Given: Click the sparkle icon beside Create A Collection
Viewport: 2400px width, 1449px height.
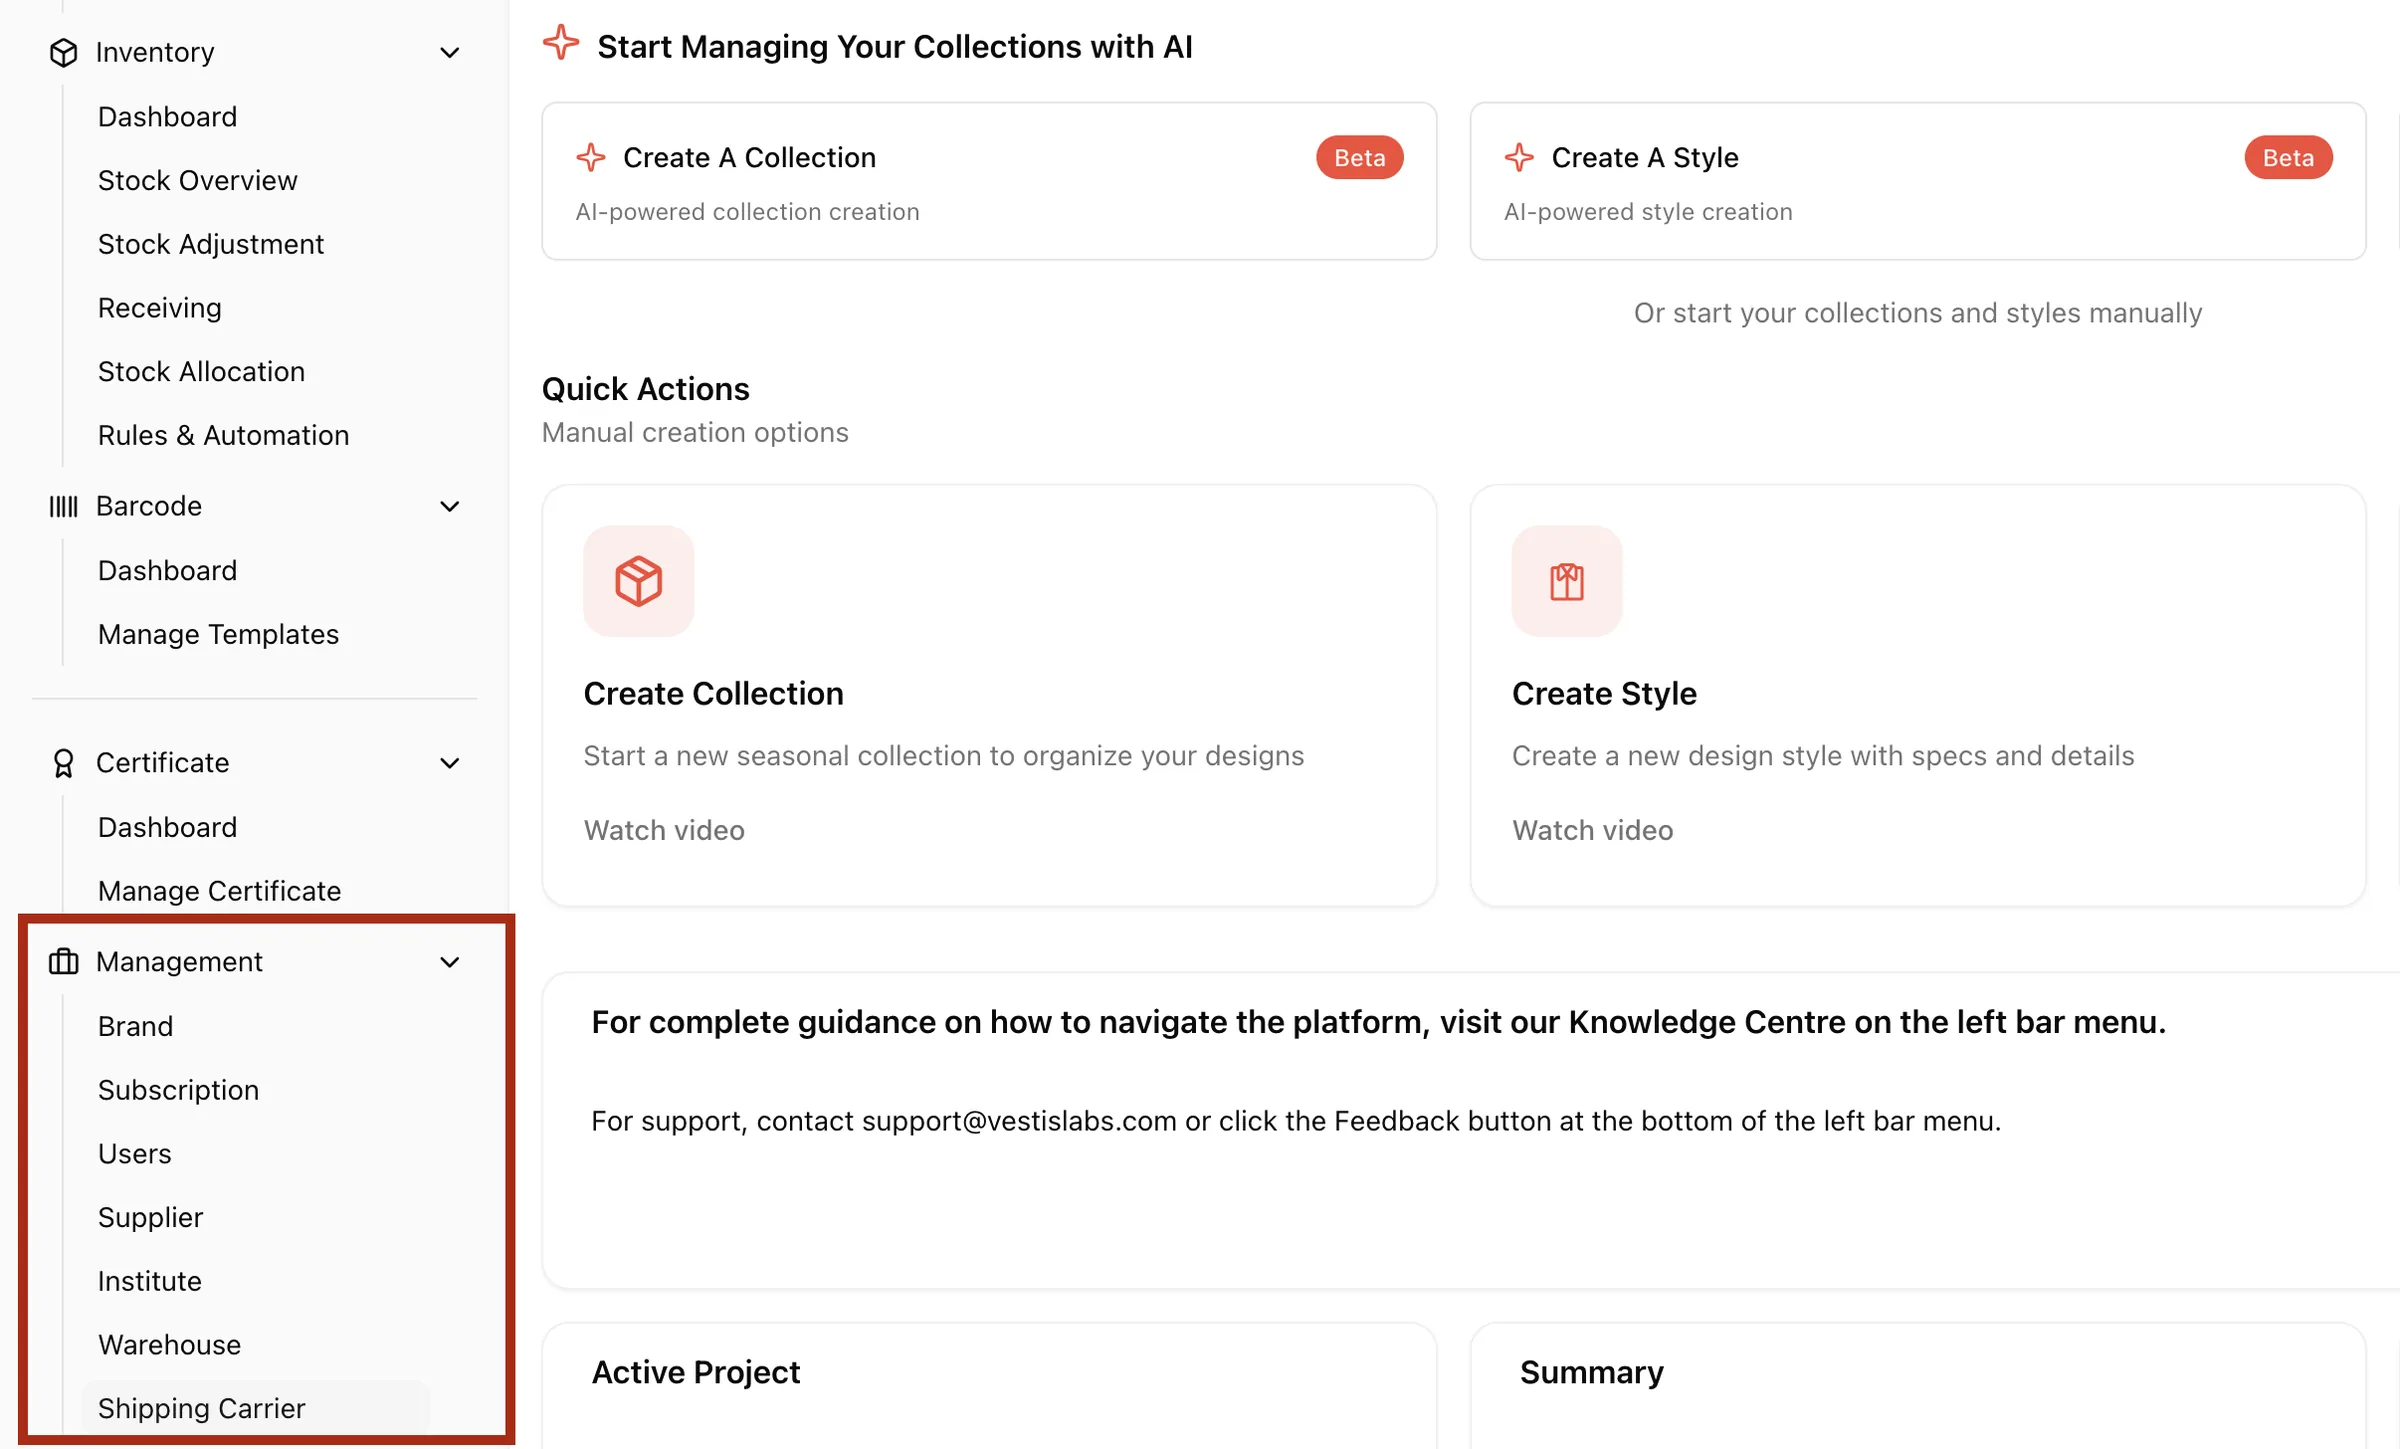Looking at the screenshot, I should point(591,157).
